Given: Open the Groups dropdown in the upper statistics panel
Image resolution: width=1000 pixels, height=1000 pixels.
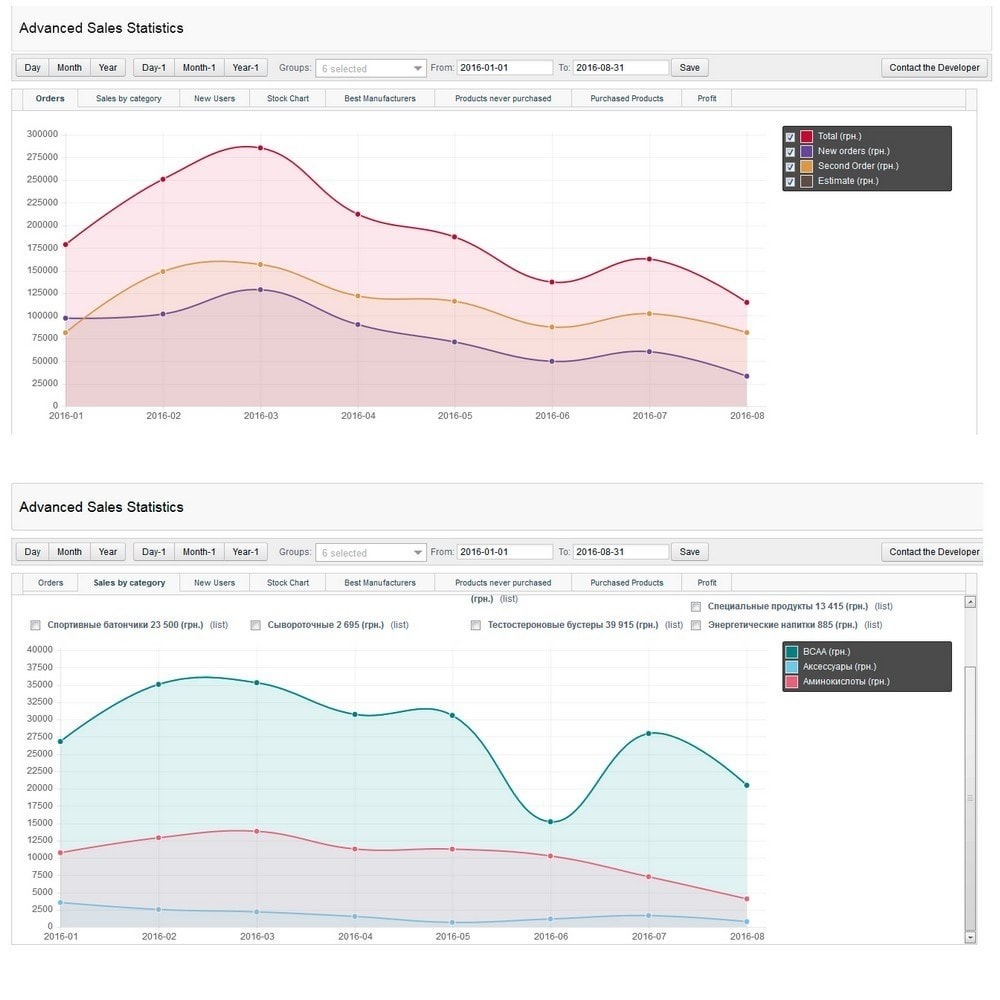Looking at the screenshot, I should (371, 68).
